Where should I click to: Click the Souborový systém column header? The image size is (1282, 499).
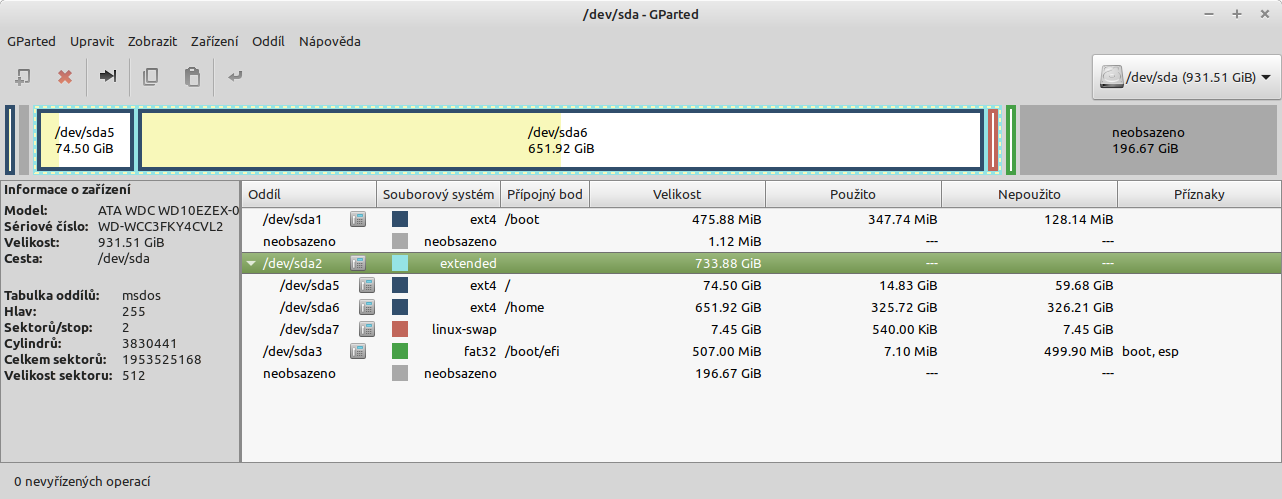pos(438,194)
